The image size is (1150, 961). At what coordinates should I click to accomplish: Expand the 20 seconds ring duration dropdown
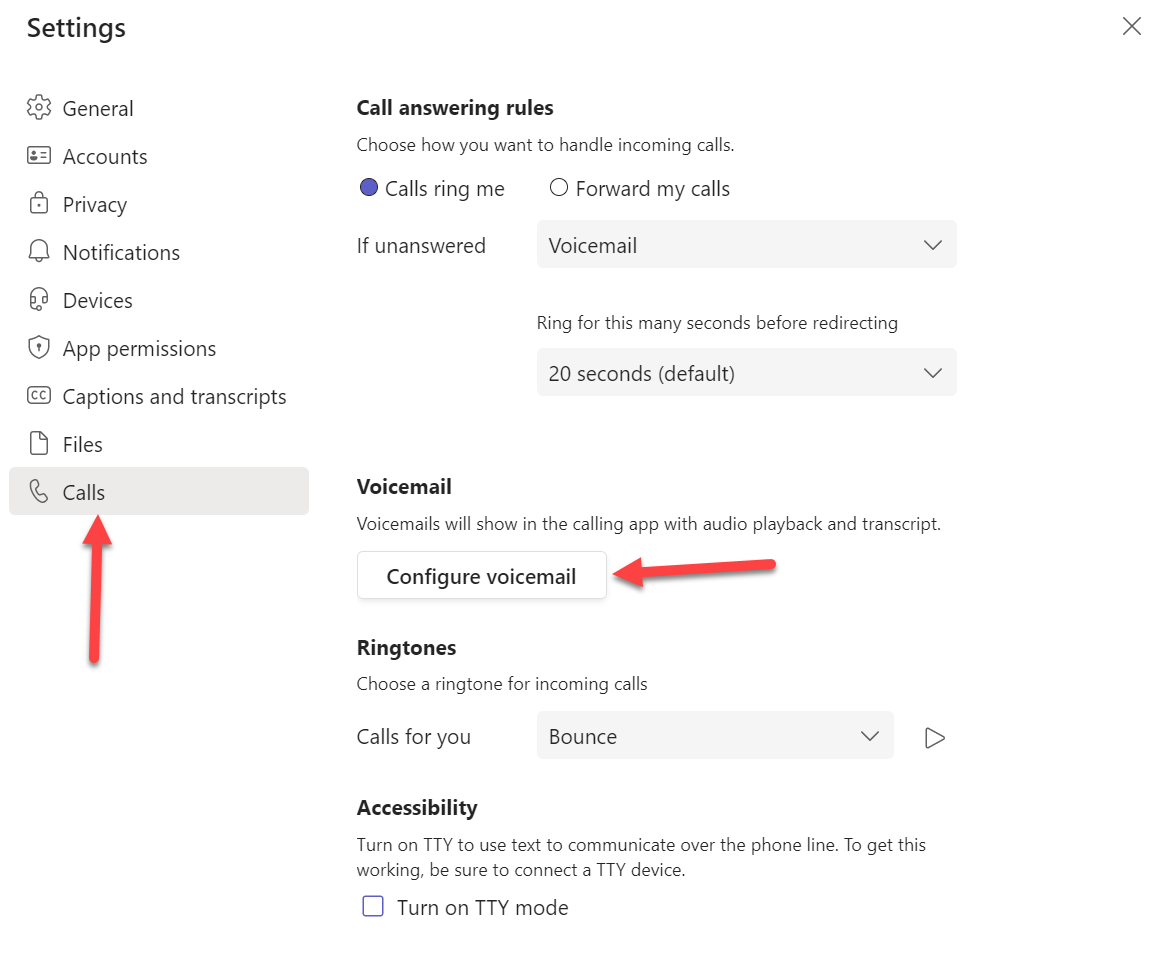coord(746,373)
